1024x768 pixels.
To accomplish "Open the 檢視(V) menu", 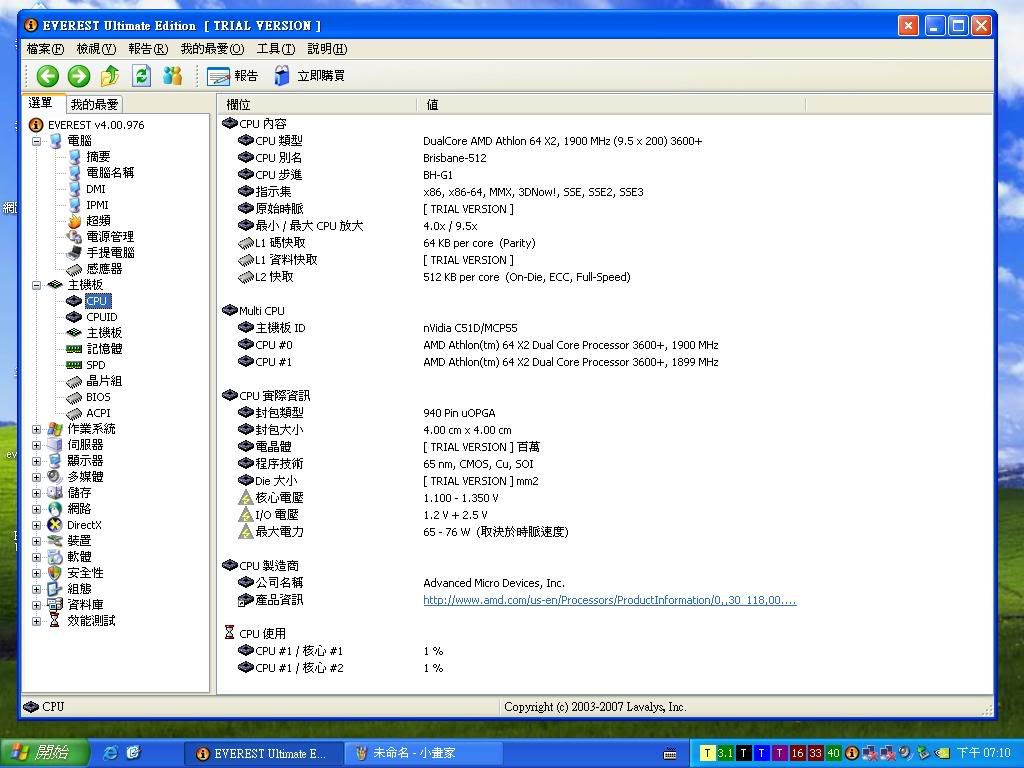I will click(x=96, y=49).
